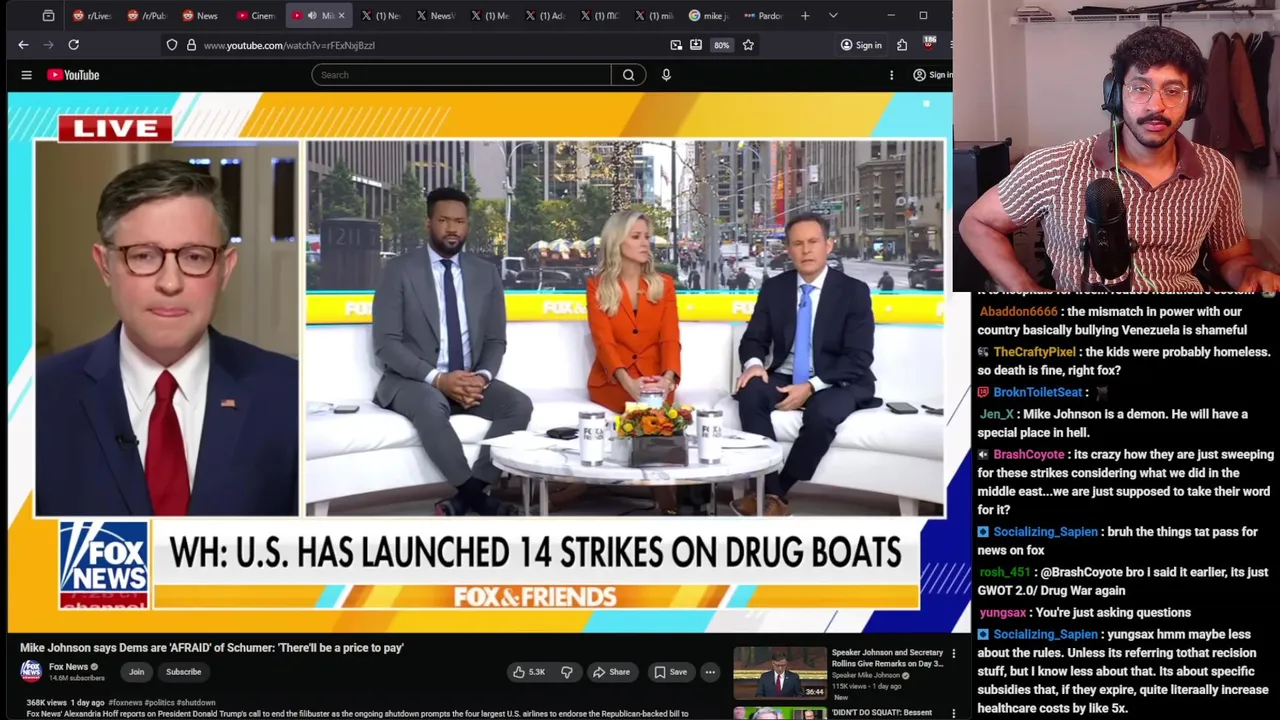Switch to the Cinema YouTube tab
1280x720 pixels.
[256, 16]
